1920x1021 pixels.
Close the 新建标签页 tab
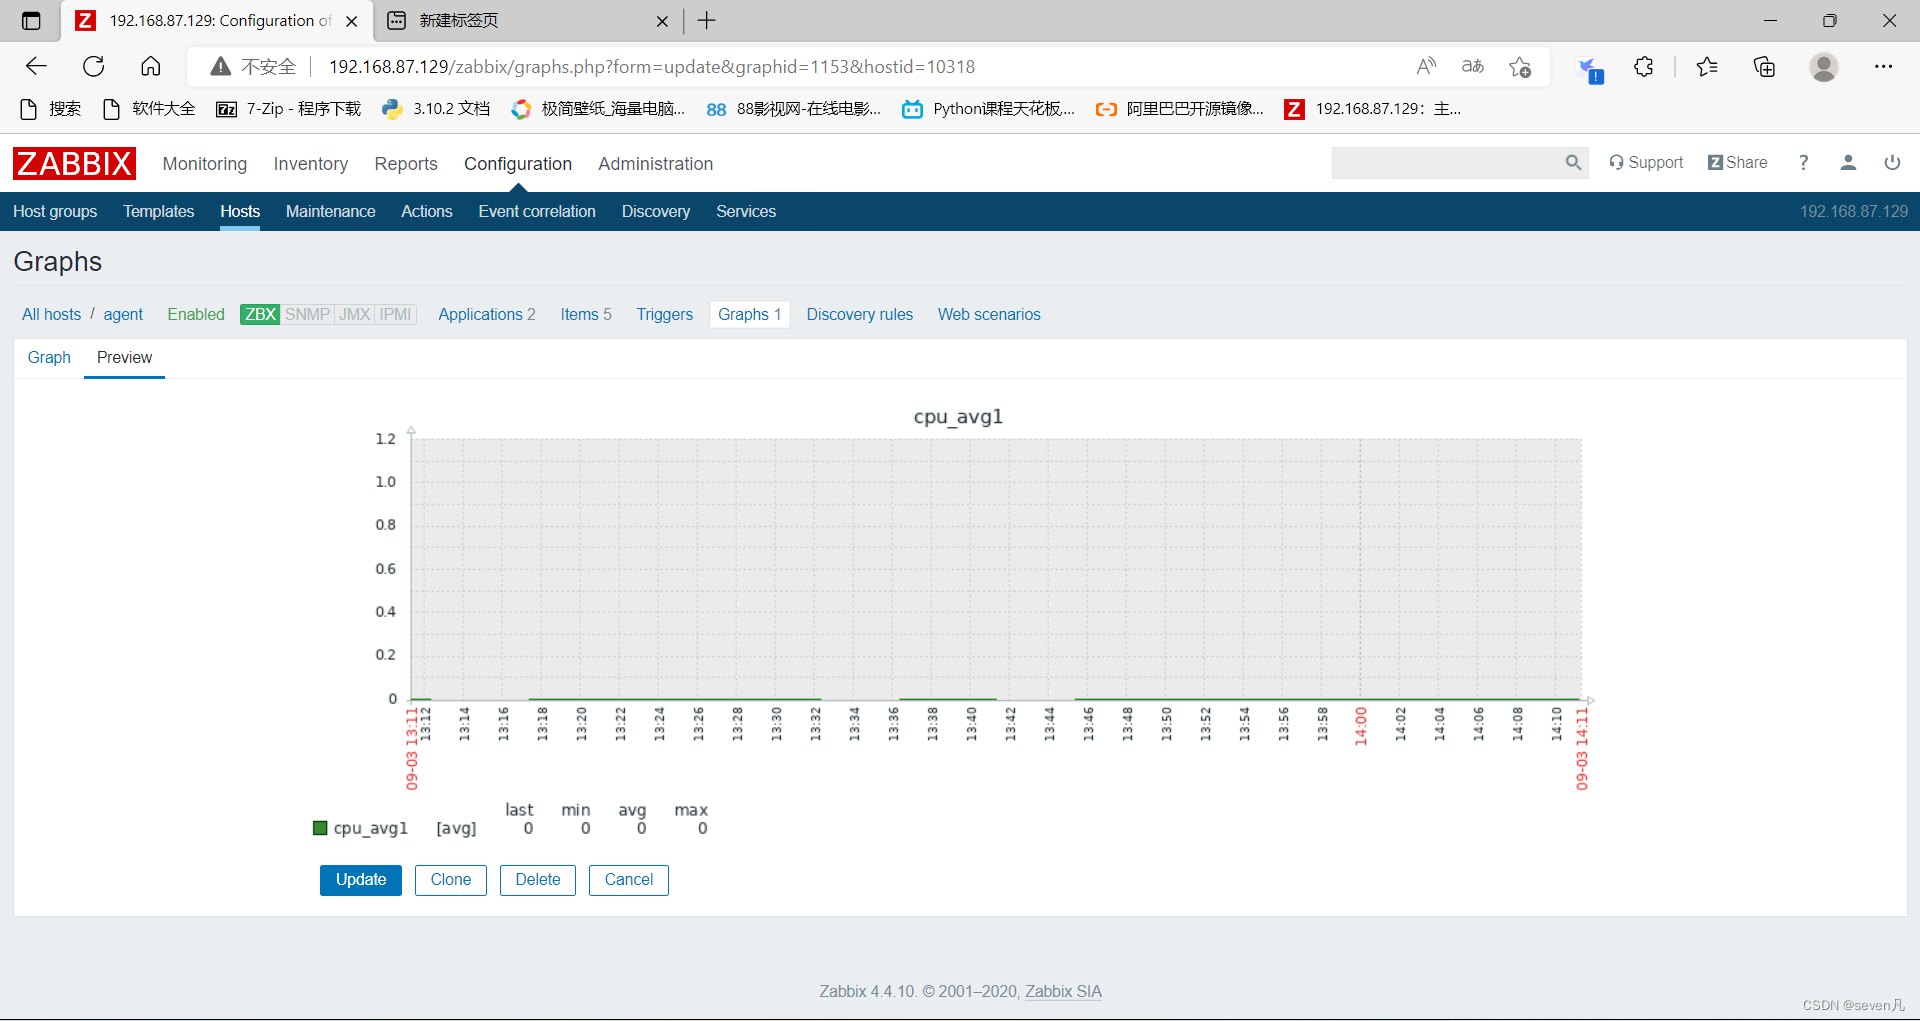click(662, 21)
